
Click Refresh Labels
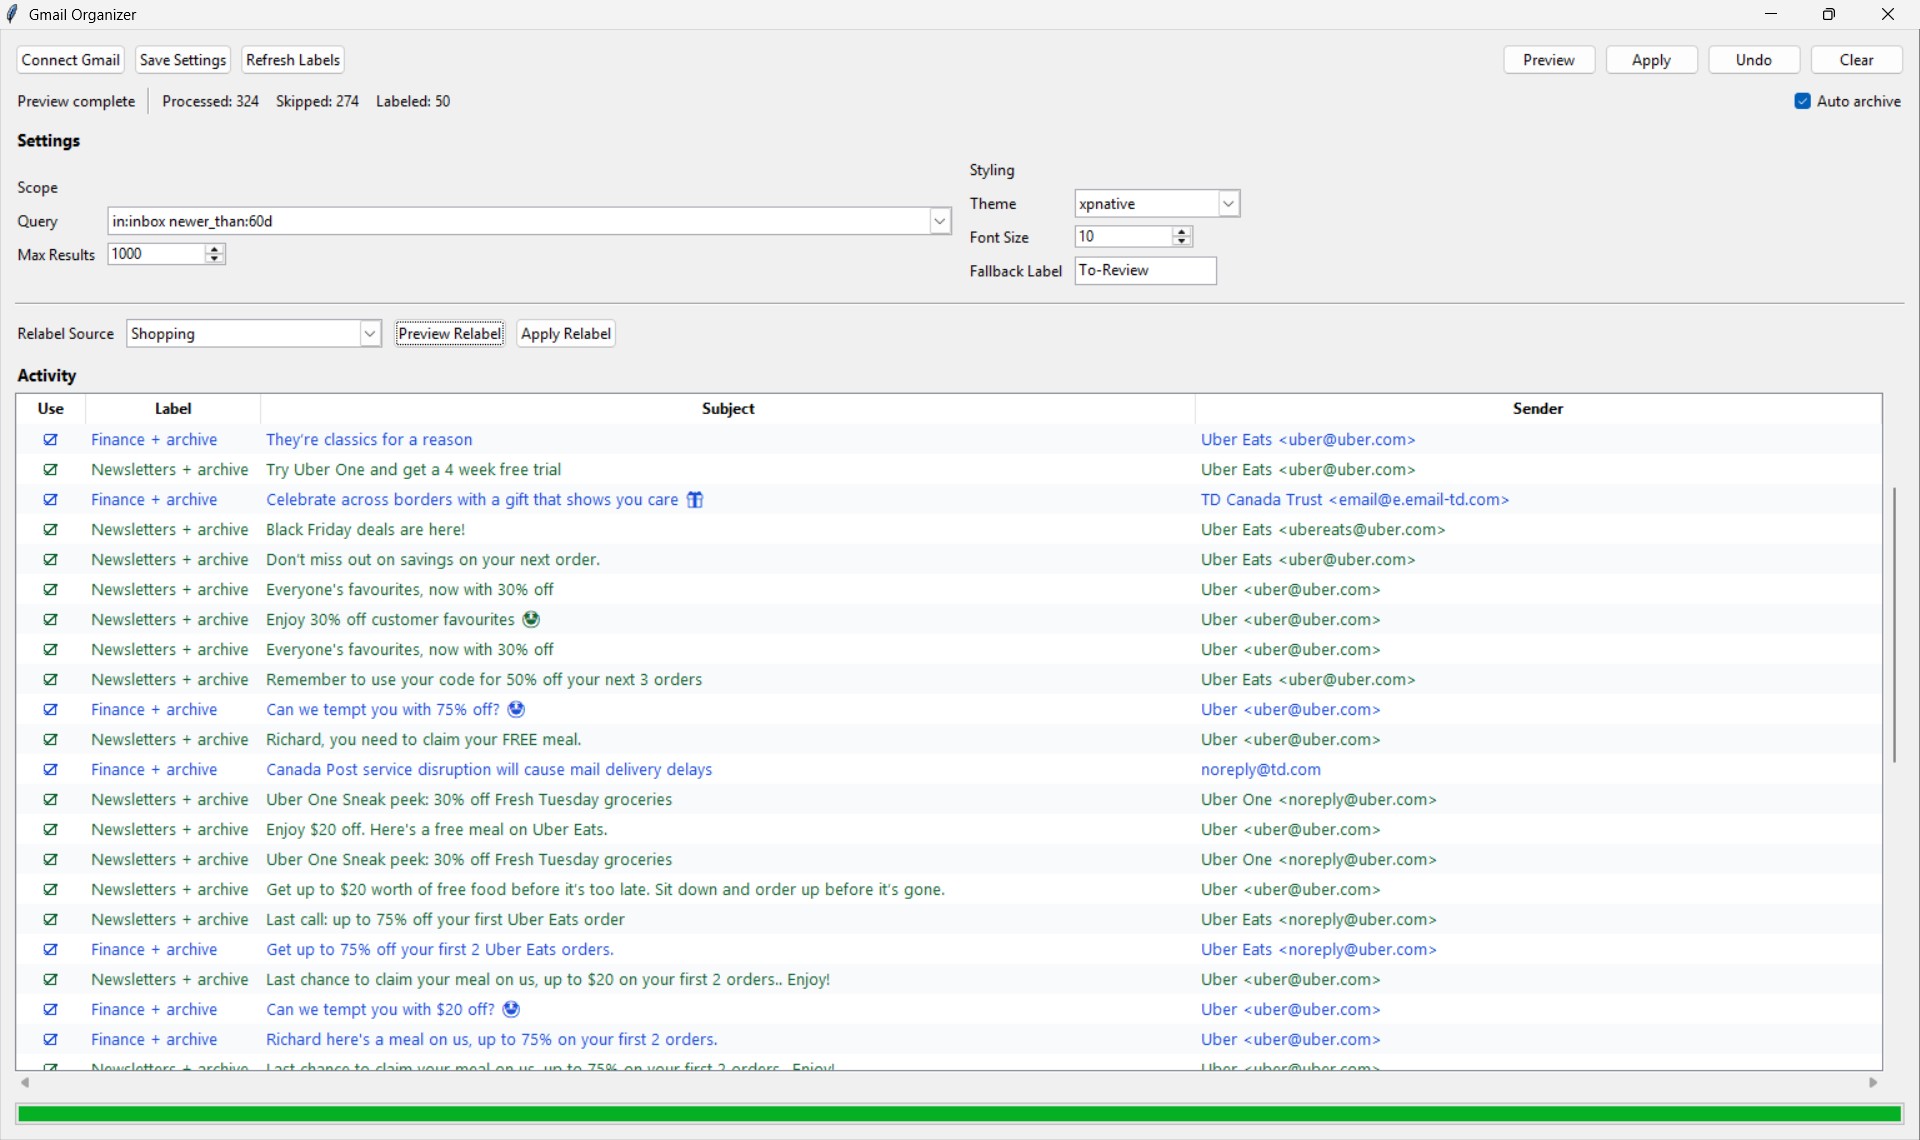pyautogui.click(x=292, y=60)
